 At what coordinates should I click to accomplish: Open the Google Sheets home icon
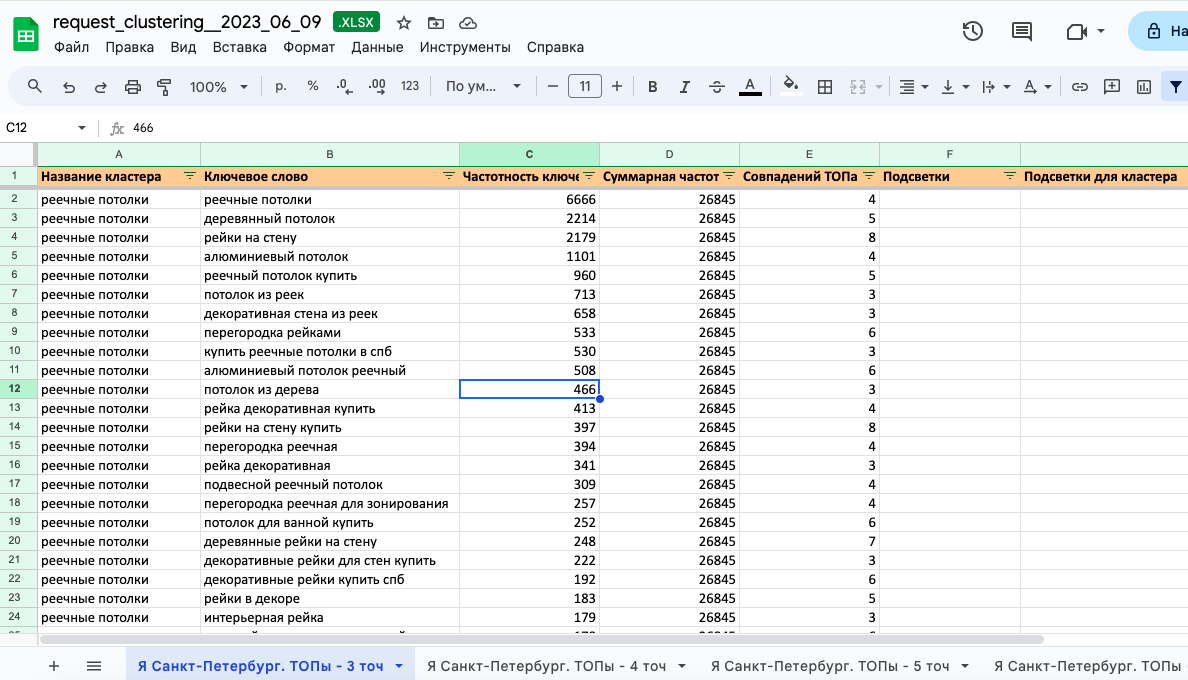pos(26,35)
